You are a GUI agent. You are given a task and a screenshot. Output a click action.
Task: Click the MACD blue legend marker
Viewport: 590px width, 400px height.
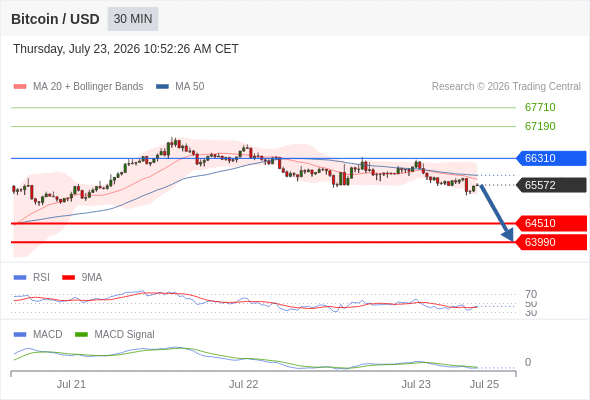[20, 335]
